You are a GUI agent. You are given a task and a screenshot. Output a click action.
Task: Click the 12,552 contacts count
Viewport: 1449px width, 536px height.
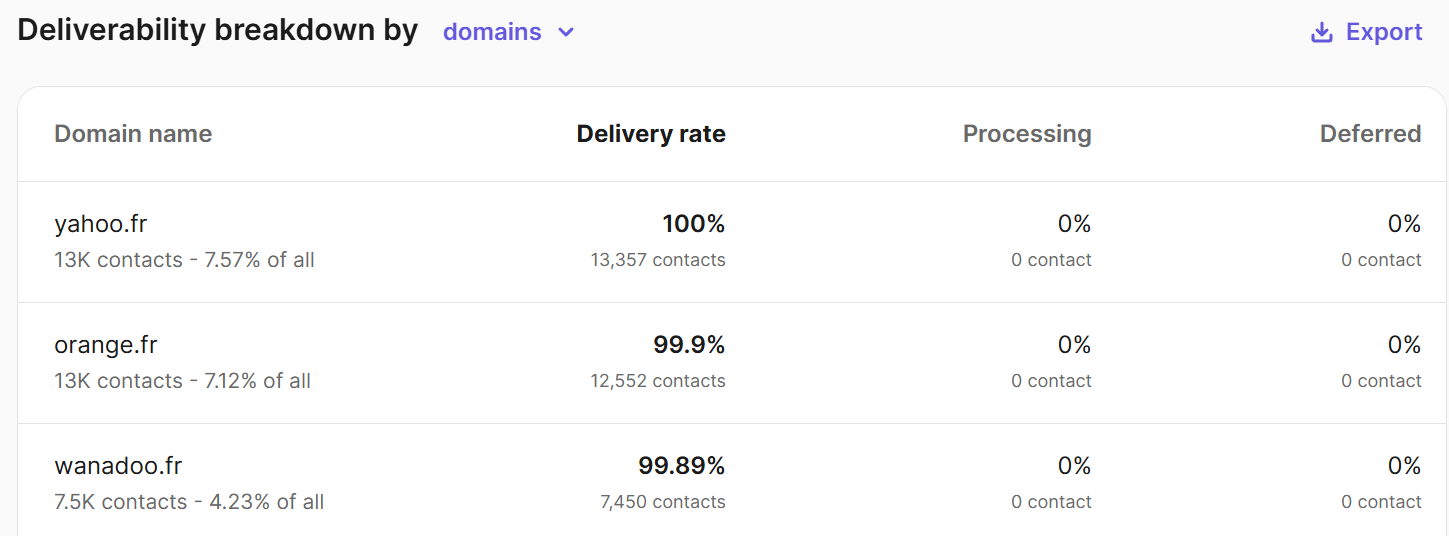click(658, 381)
